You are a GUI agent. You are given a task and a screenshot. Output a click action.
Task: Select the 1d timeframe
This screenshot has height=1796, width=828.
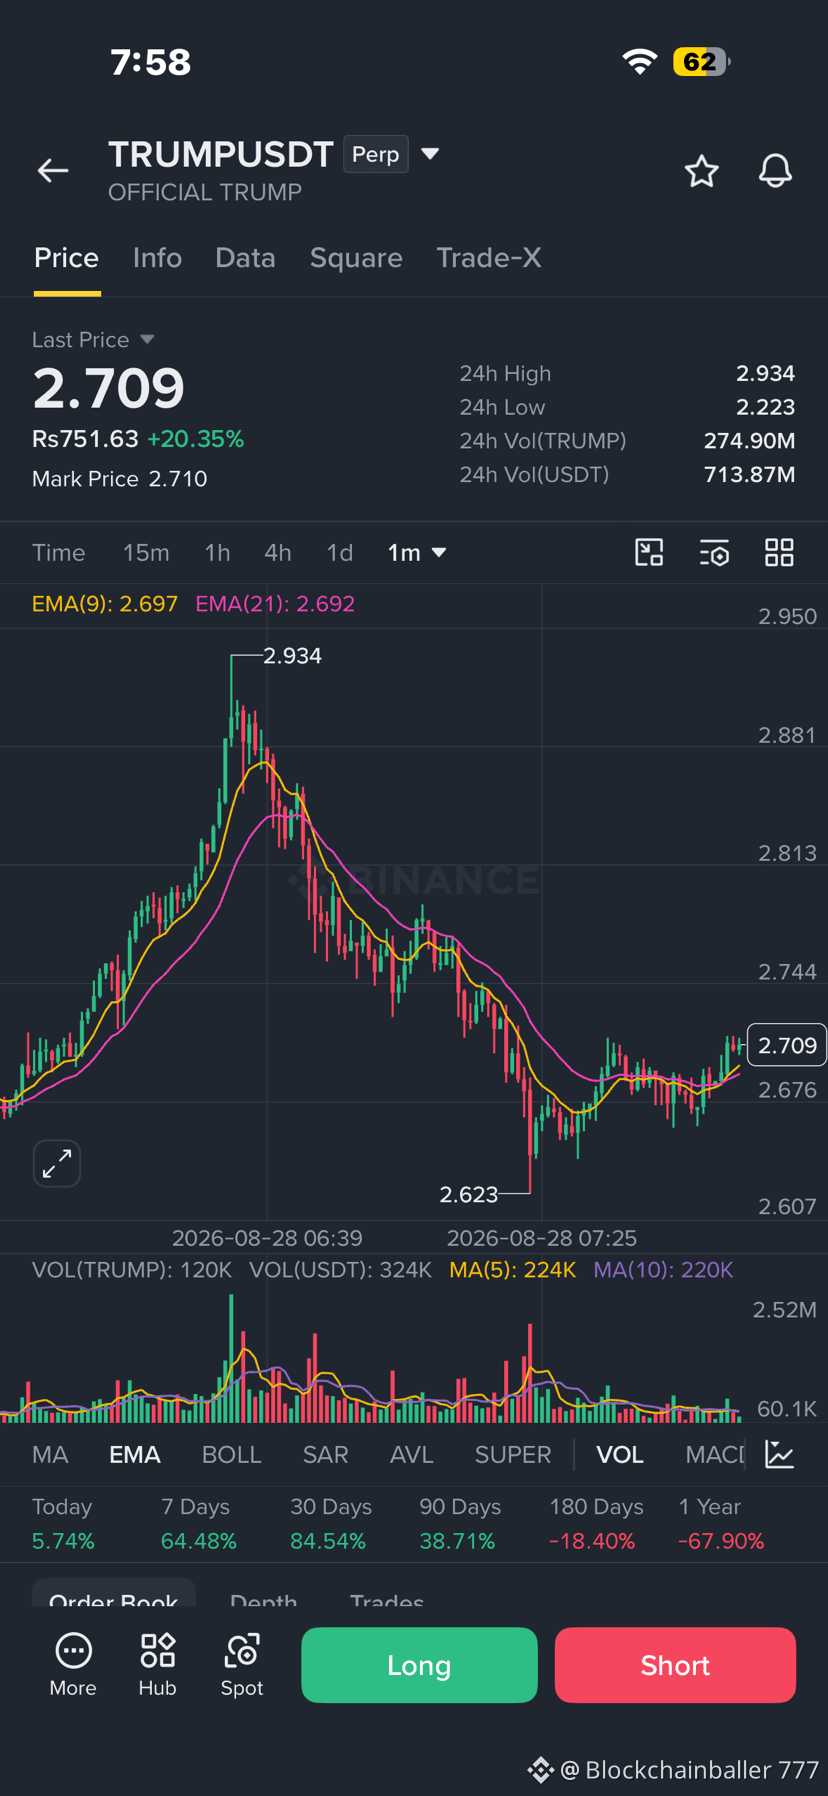340,552
